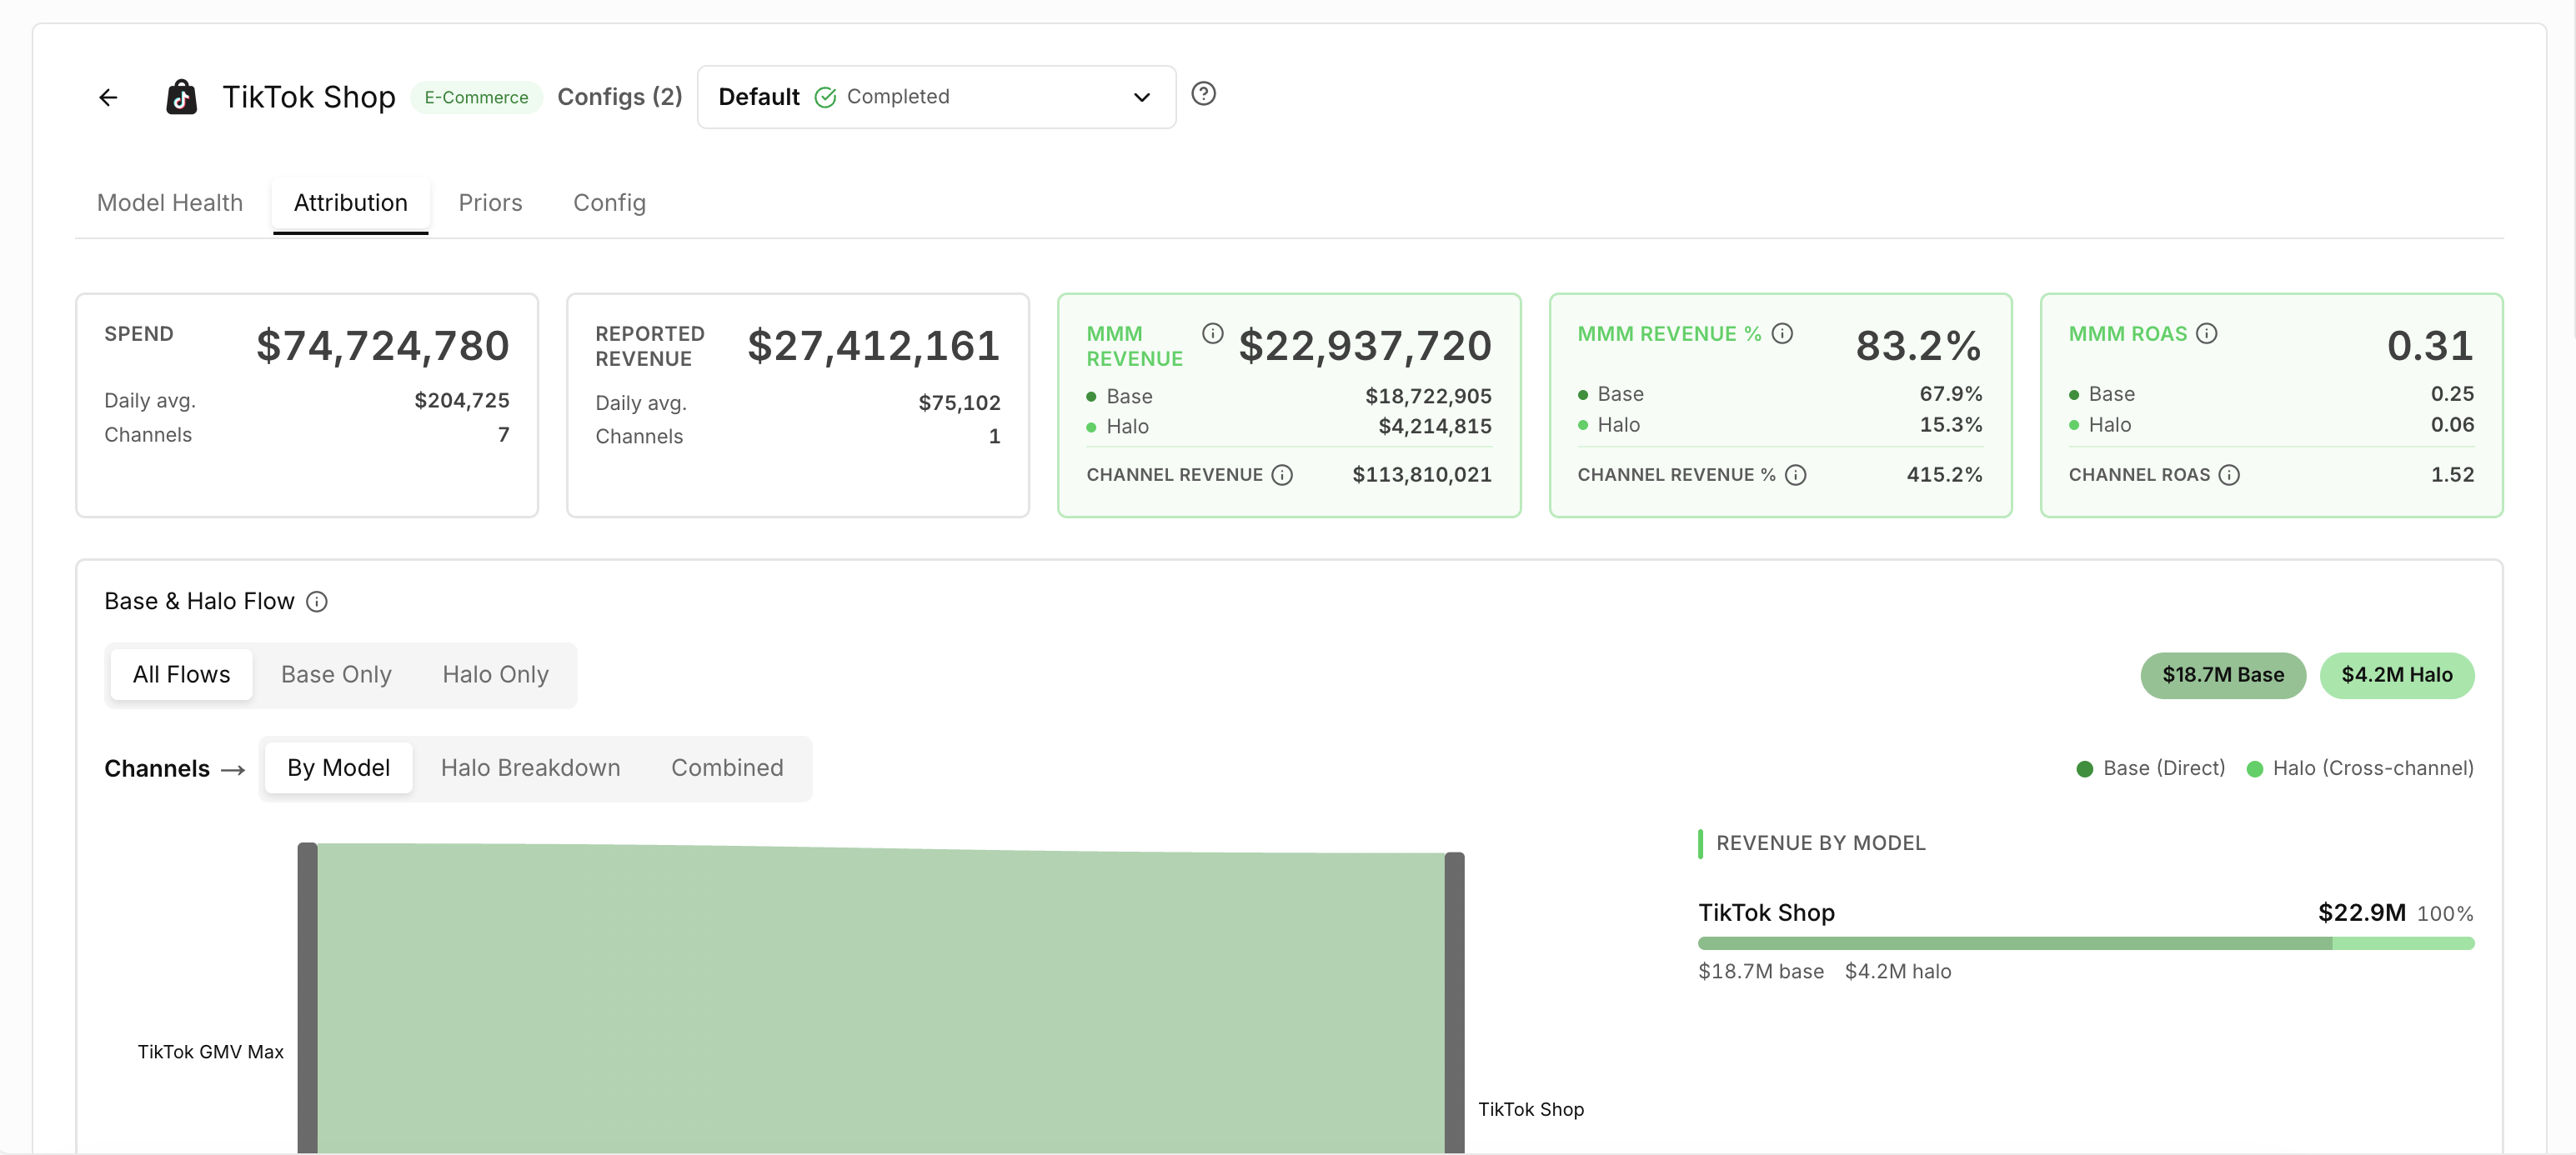Click the Channel Revenue value $113,810,021
The width and height of the screenshot is (2576, 1155).
pos(1422,475)
